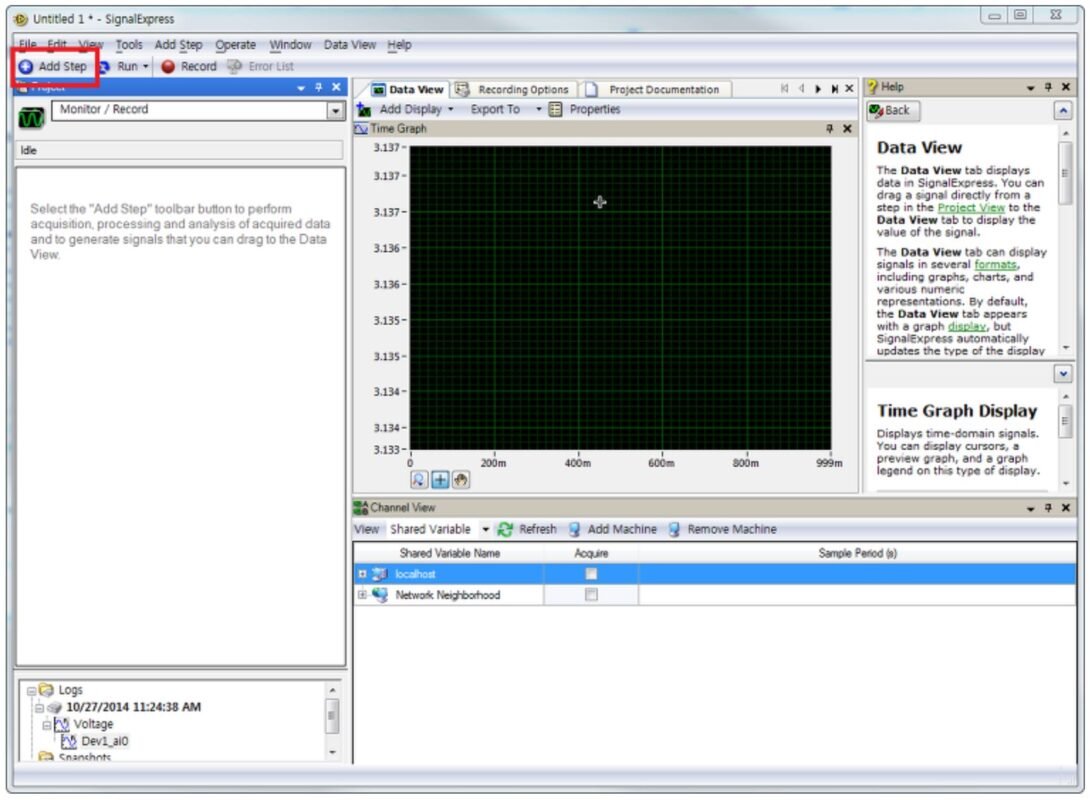
Task: Close the Time Graph display
Action: [847, 129]
